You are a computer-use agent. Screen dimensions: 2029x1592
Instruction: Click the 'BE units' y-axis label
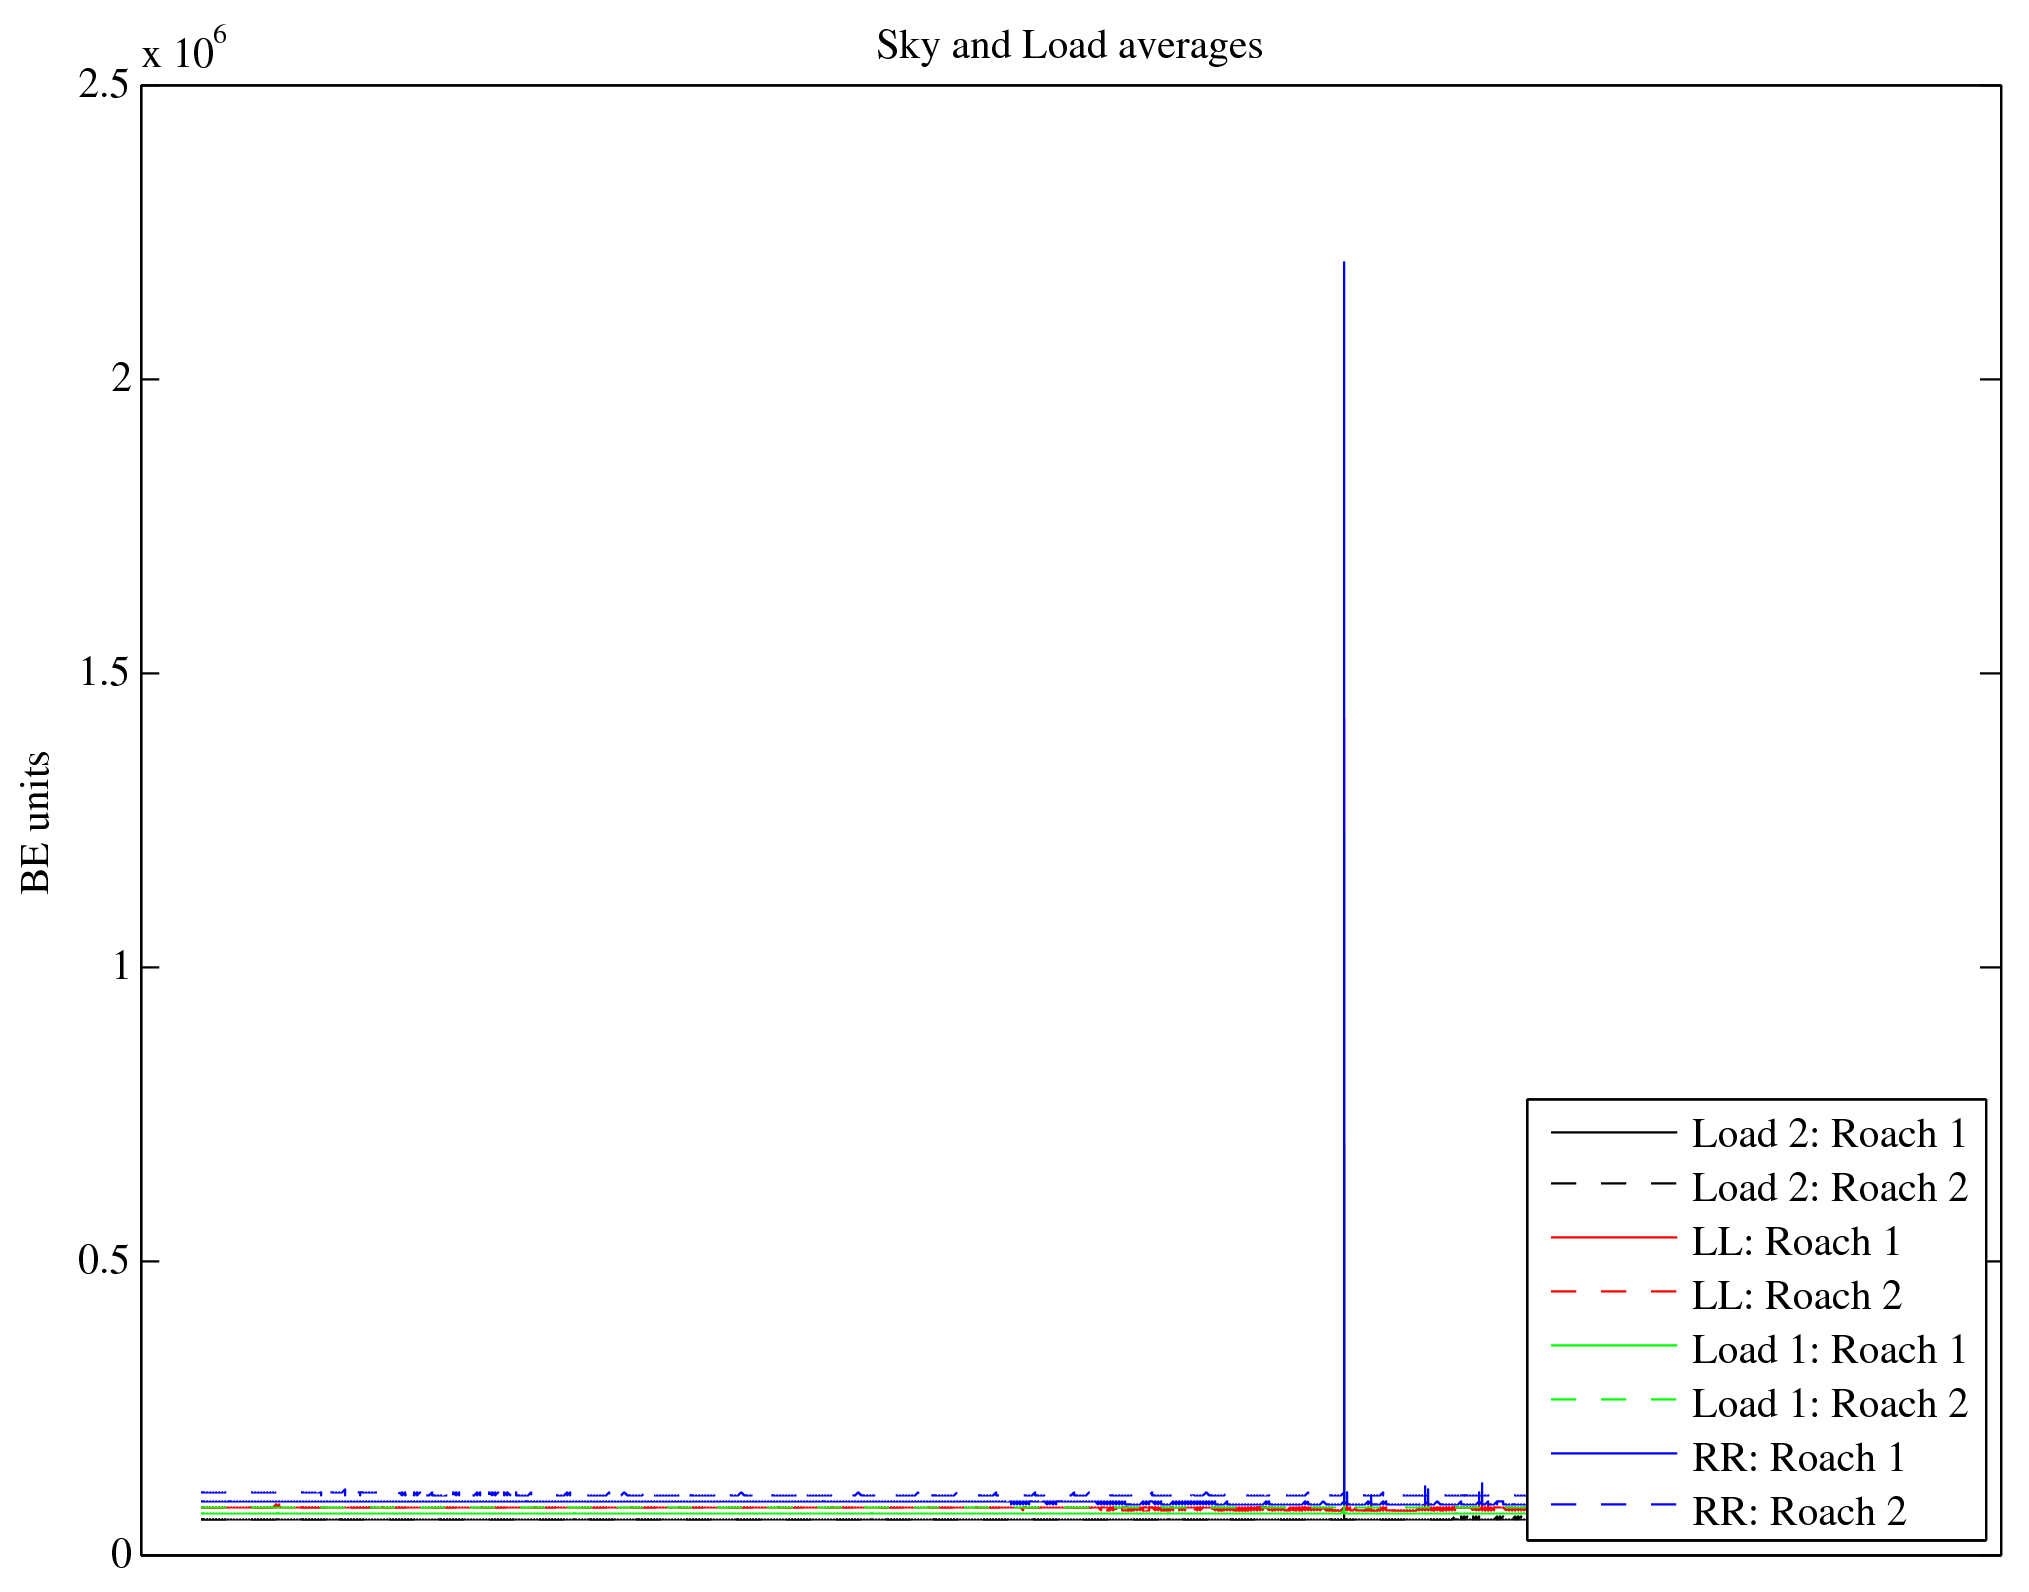(x=36, y=822)
